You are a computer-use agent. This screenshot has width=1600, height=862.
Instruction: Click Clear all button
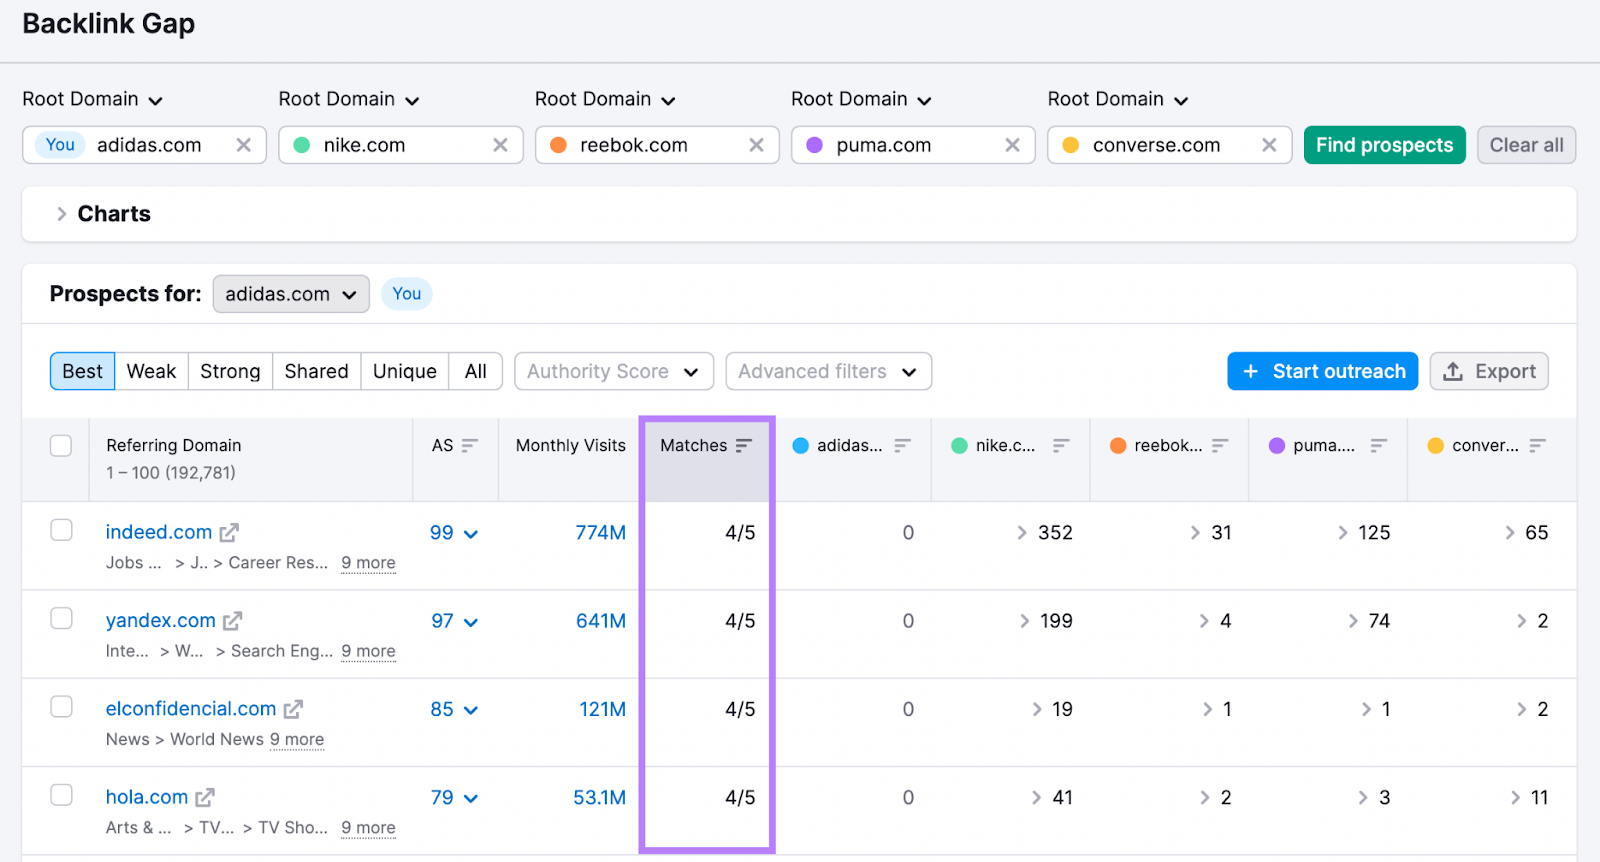coord(1527,145)
